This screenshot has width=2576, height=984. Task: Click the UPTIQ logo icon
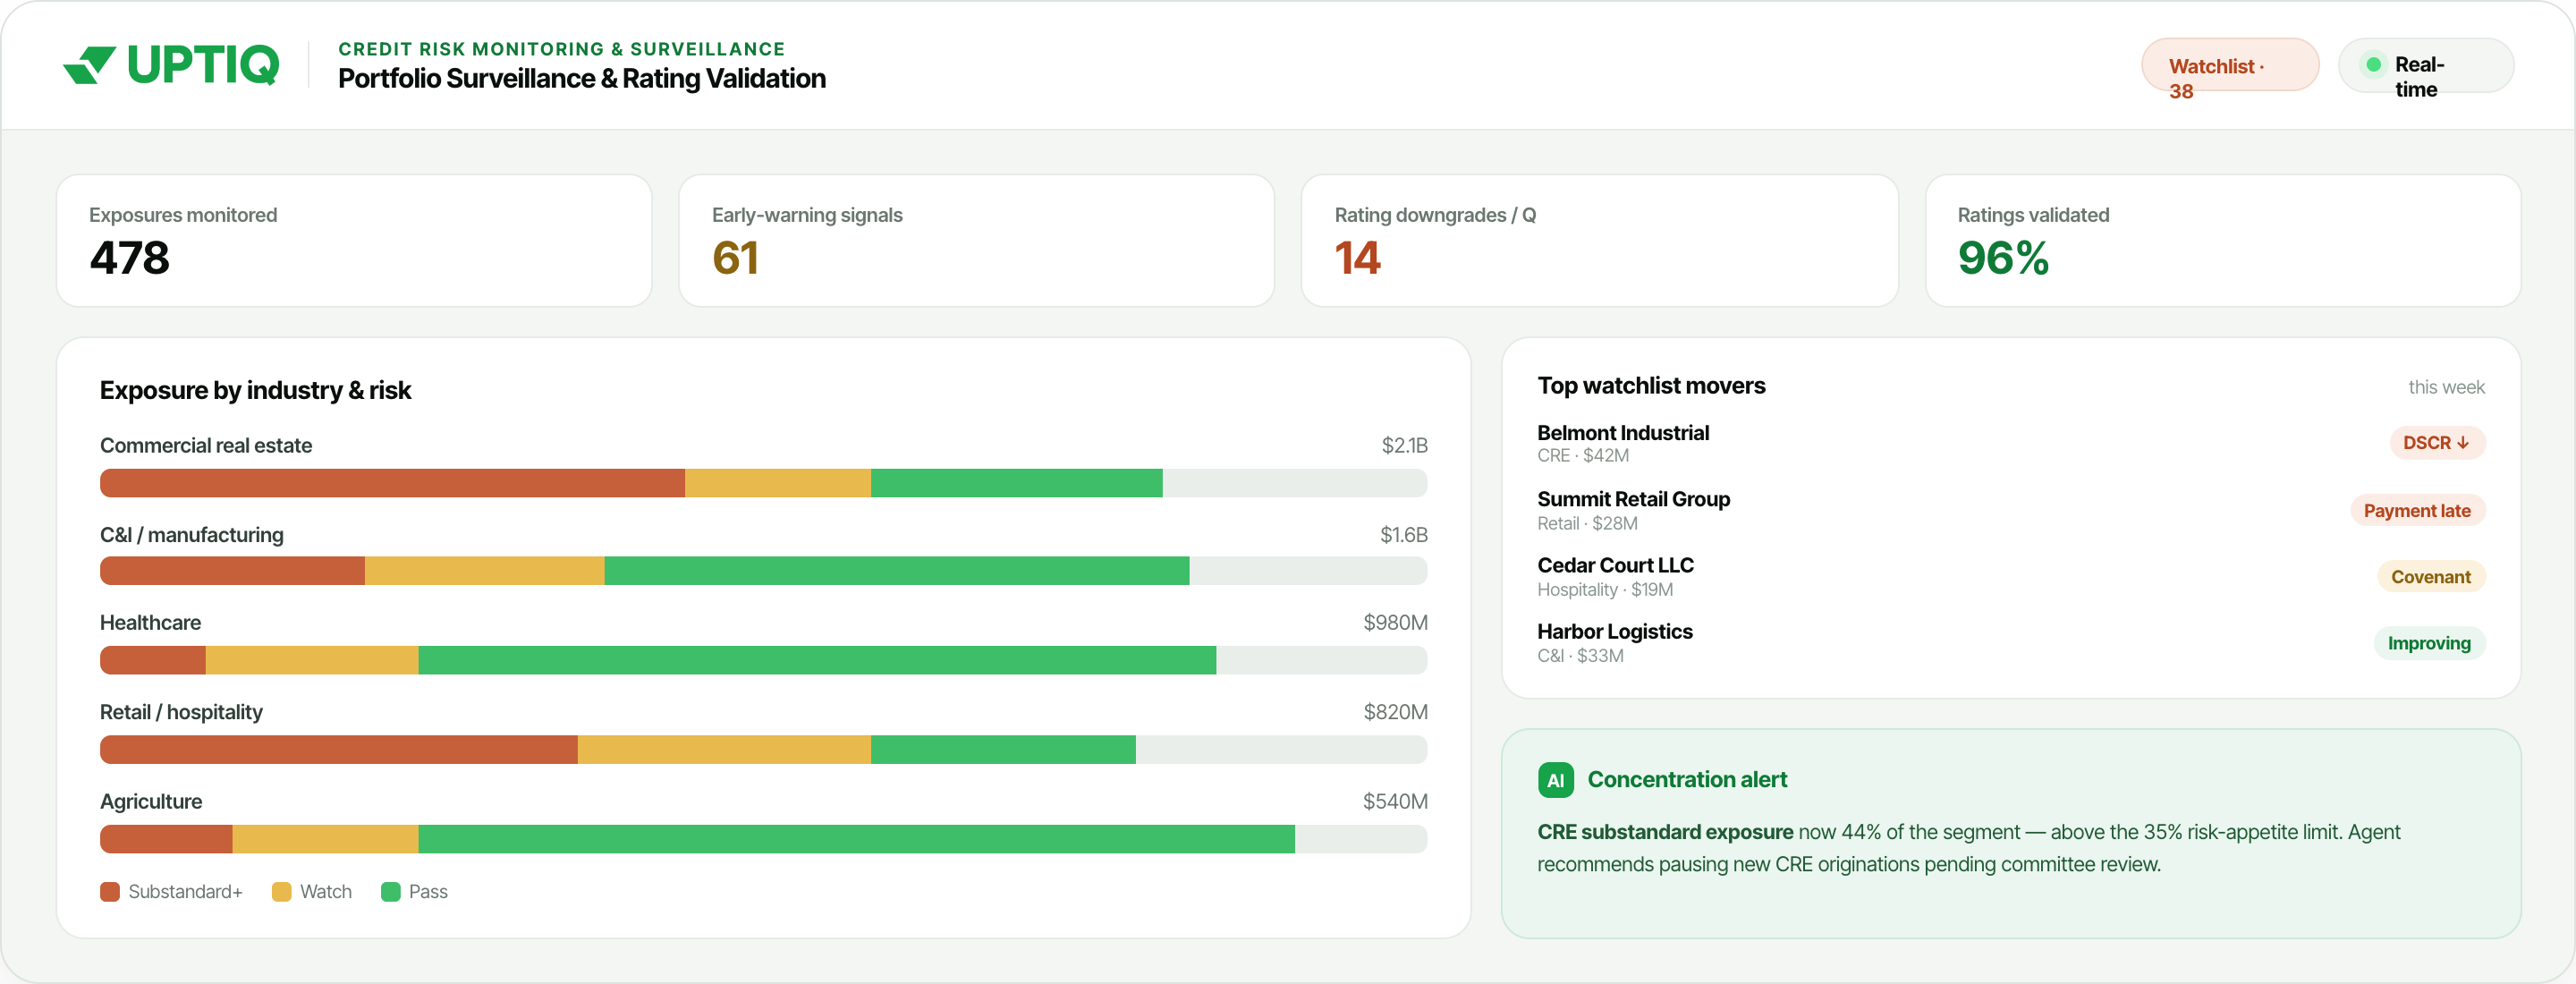(89, 65)
